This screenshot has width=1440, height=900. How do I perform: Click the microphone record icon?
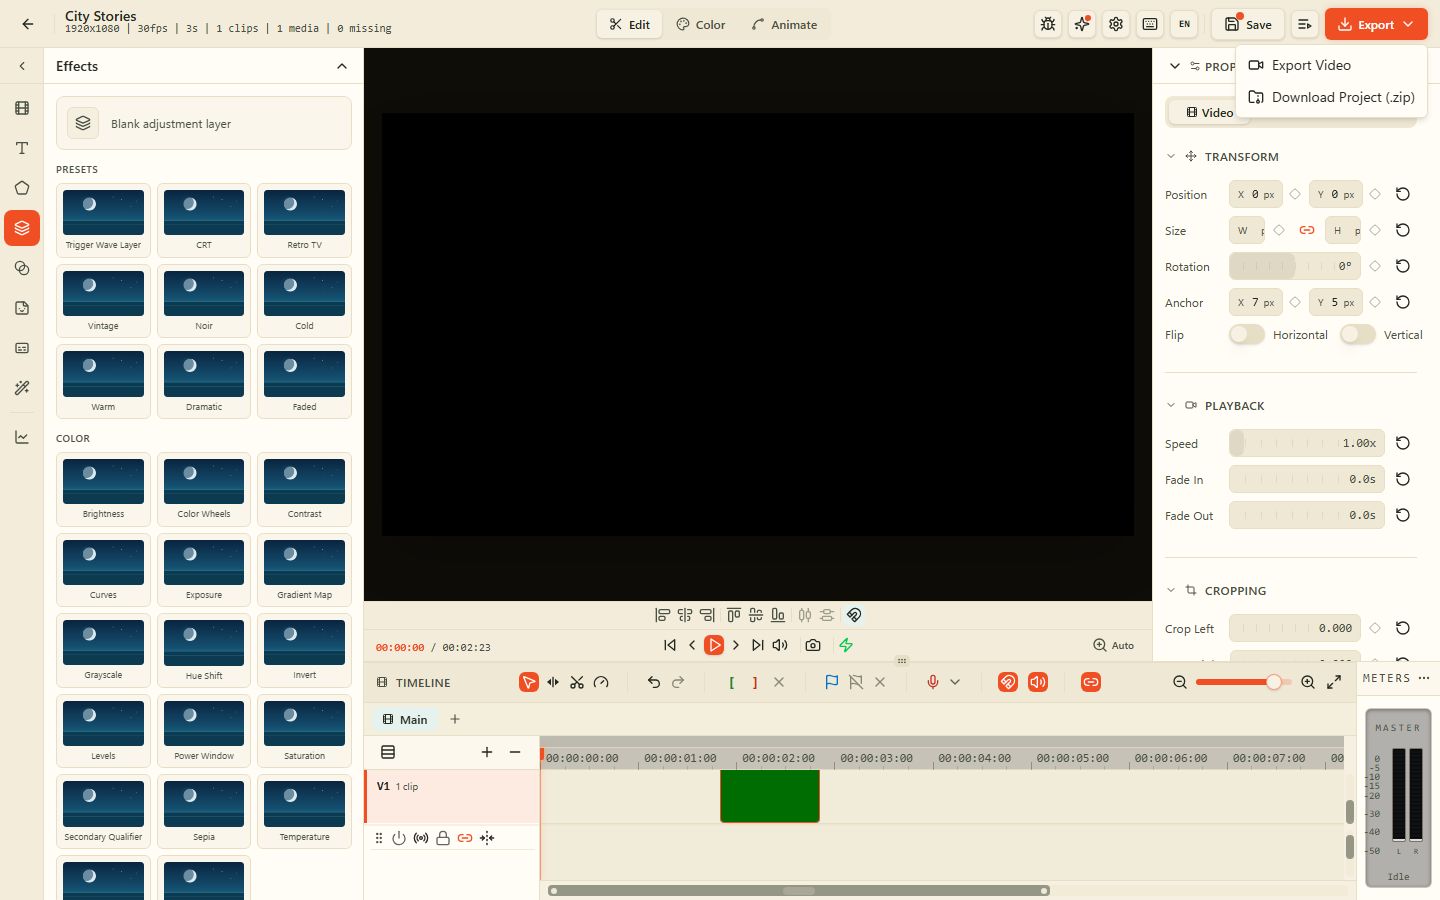click(932, 682)
